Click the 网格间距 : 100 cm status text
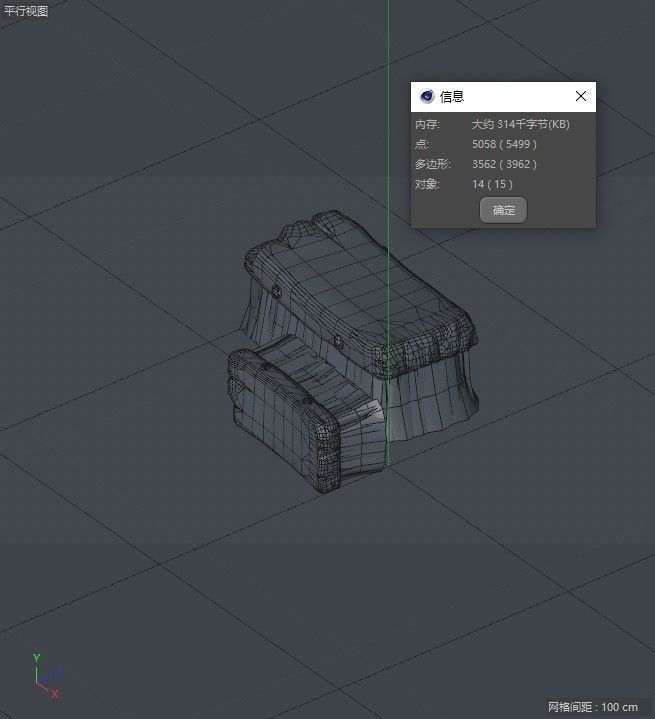 pyautogui.click(x=593, y=707)
